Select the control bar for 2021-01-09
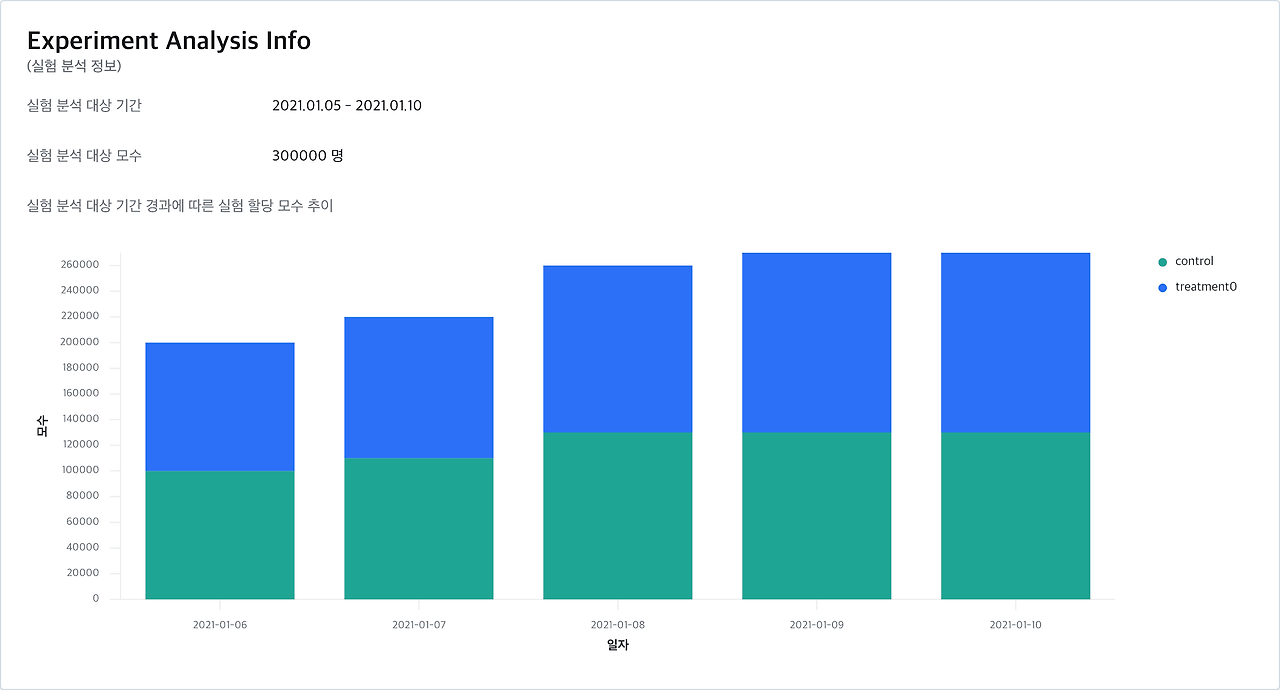This screenshot has width=1280, height=690. [x=817, y=516]
